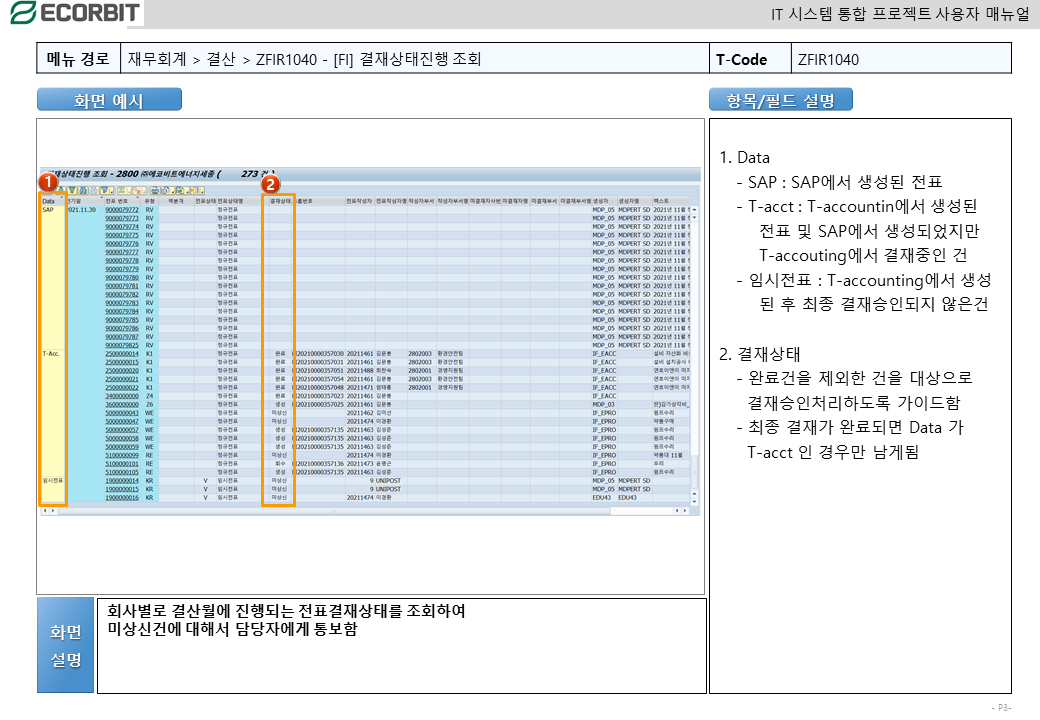Open temporary document 1900000016

click(x=122, y=497)
